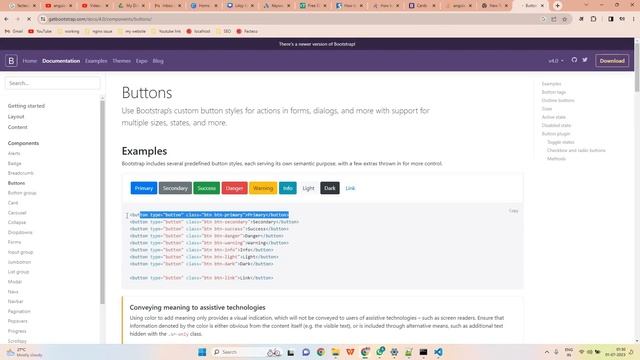Click the Download button

point(611,60)
